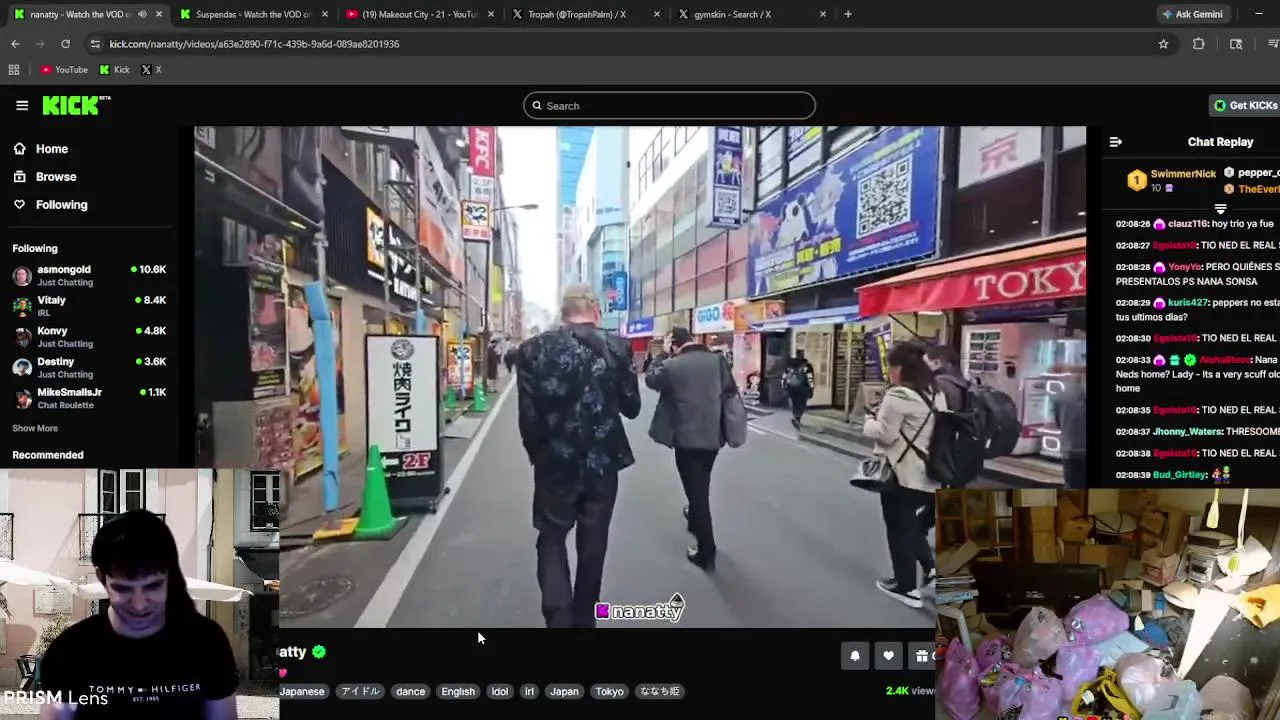Open Browse in the sidebar

[x=56, y=177]
